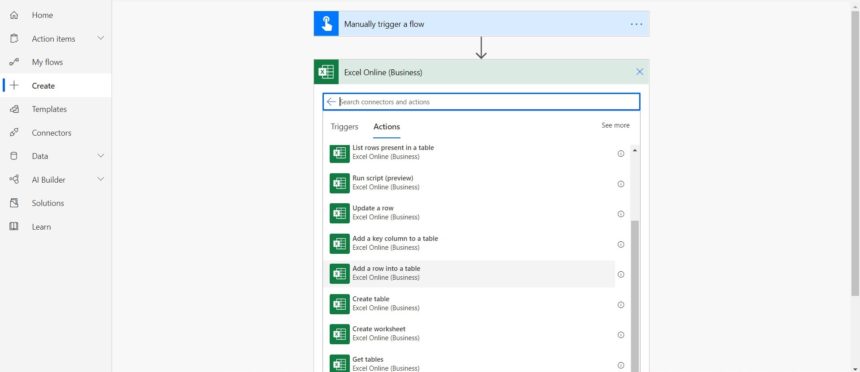Click the Excel Online header icon

(326, 72)
